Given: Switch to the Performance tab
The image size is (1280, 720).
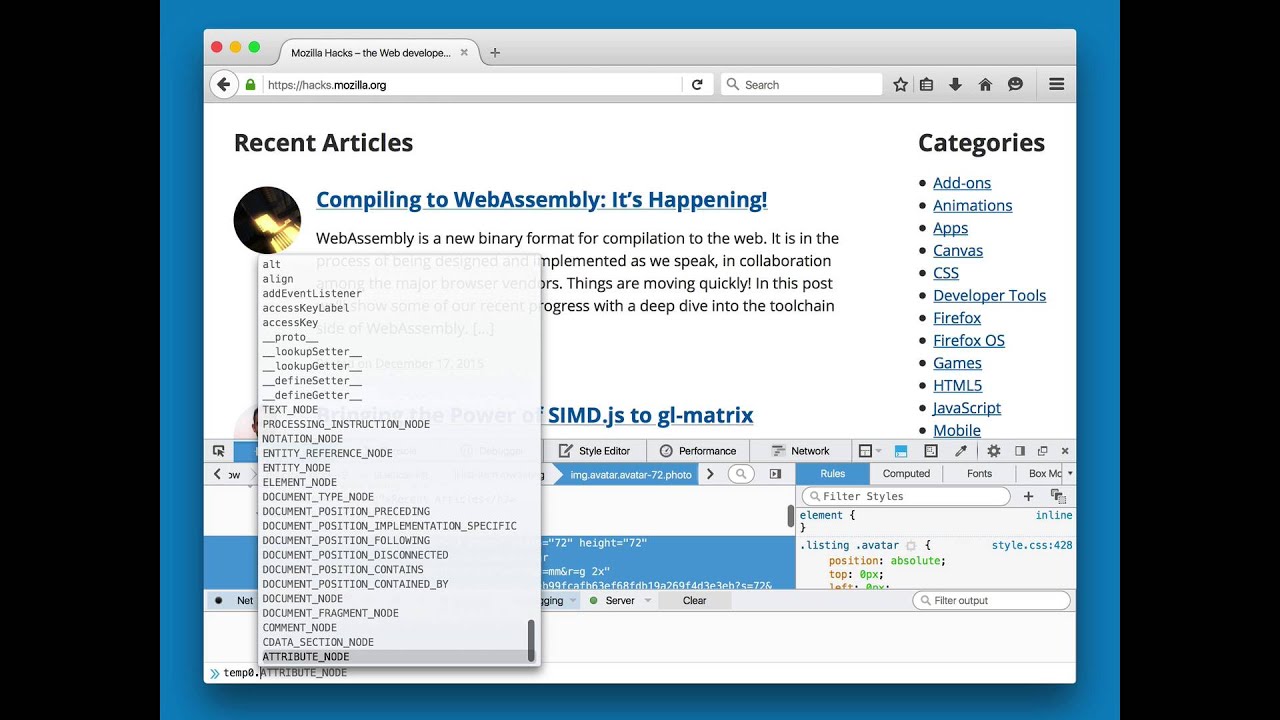Looking at the screenshot, I should (x=698, y=451).
